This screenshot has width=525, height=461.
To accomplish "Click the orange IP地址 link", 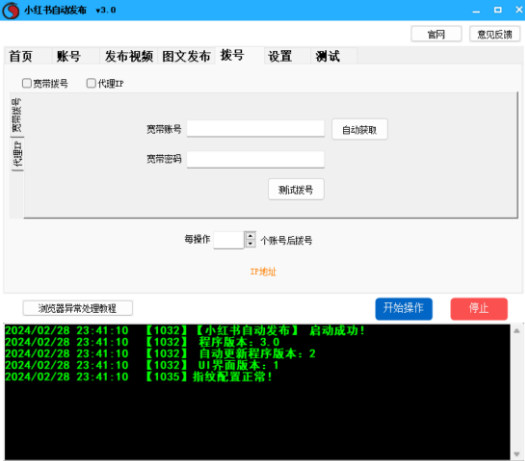I will tap(263, 272).
